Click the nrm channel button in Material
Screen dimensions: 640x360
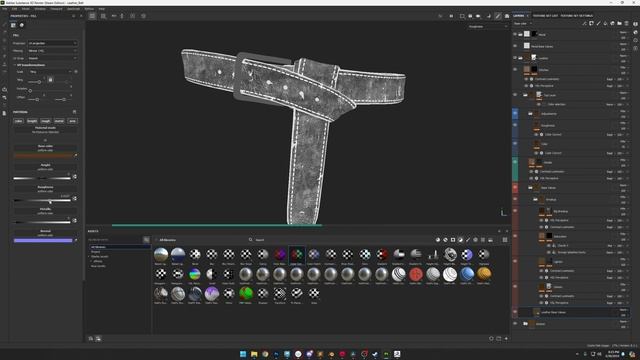tap(72, 121)
